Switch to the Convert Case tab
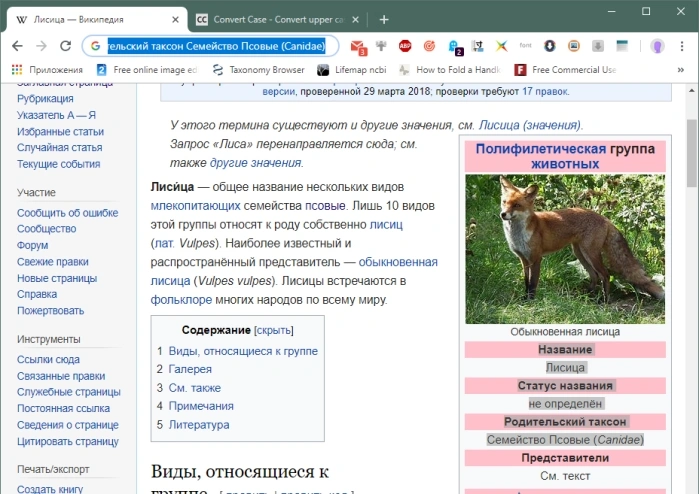The height and width of the screenshot is (494, 699). (x=277, y=20)
